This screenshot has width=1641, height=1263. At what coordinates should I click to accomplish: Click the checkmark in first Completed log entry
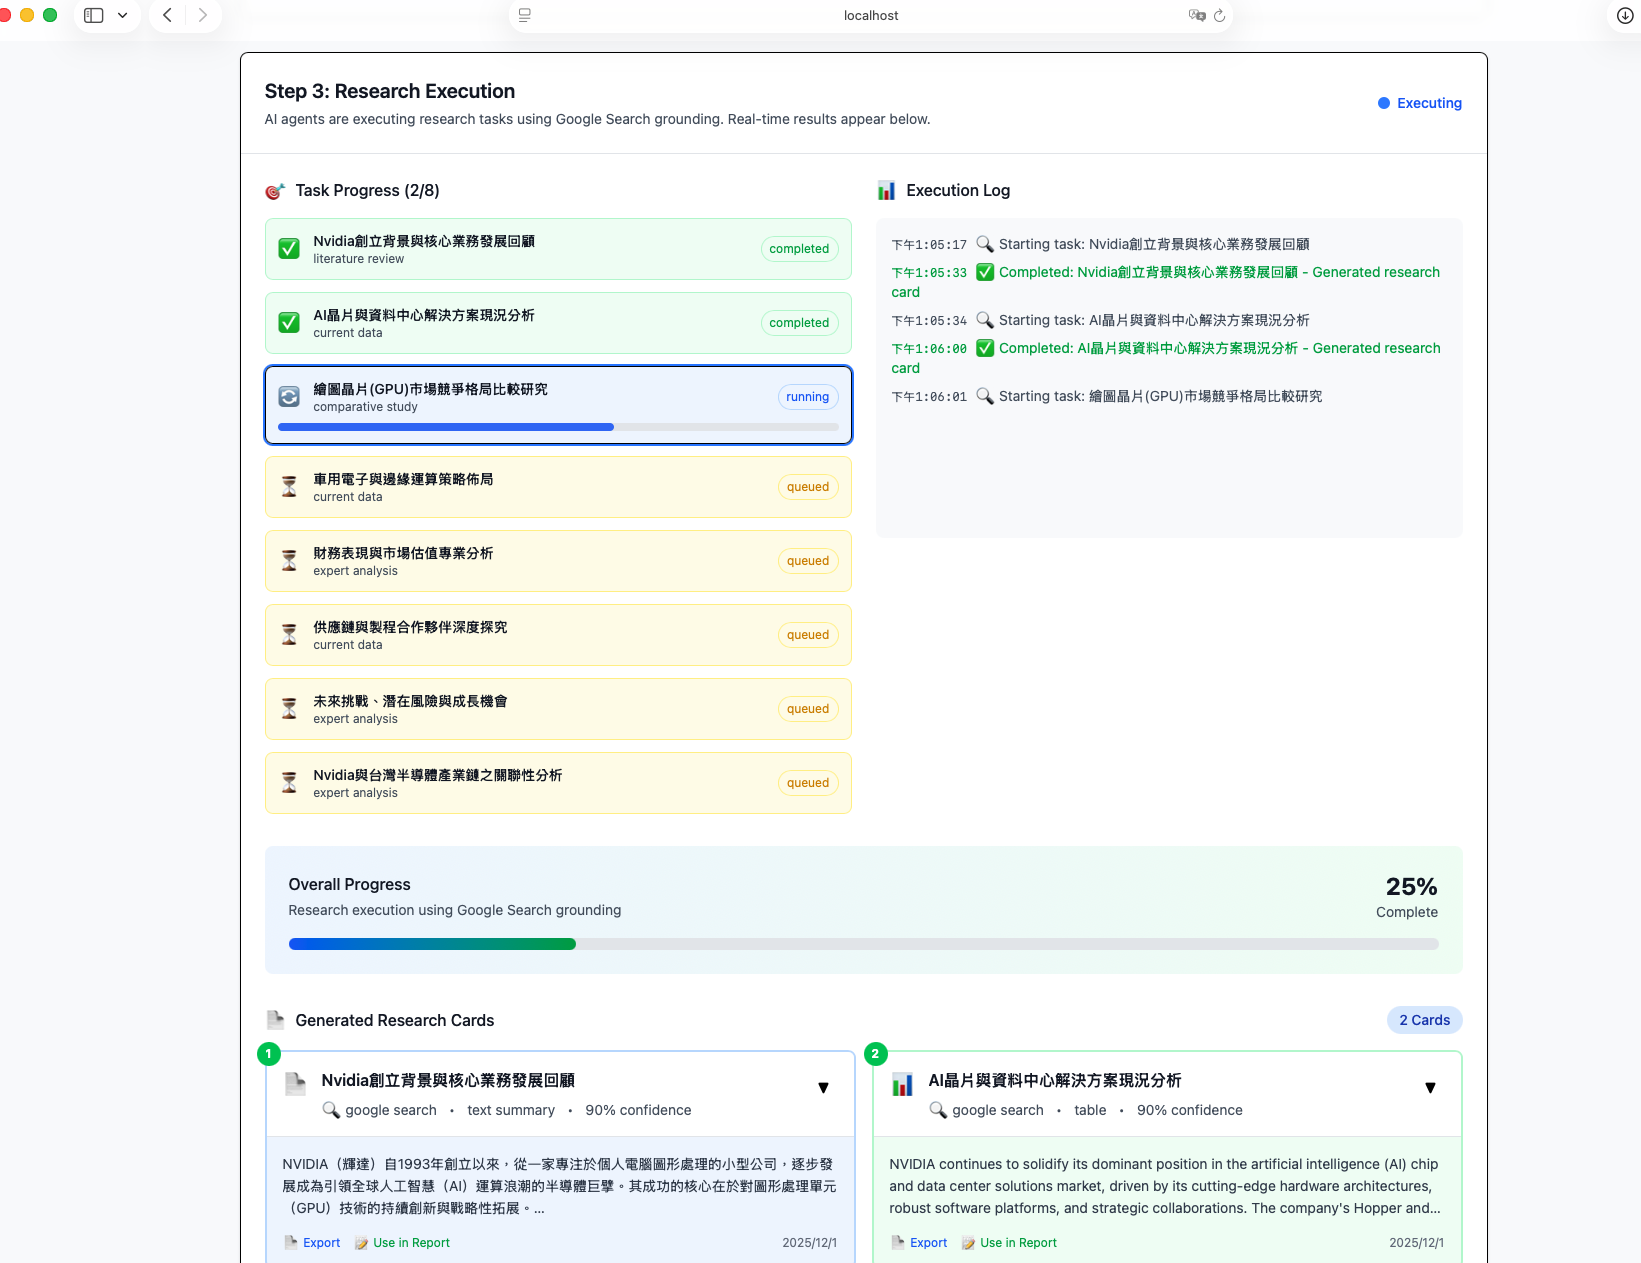tap(985, 272)
